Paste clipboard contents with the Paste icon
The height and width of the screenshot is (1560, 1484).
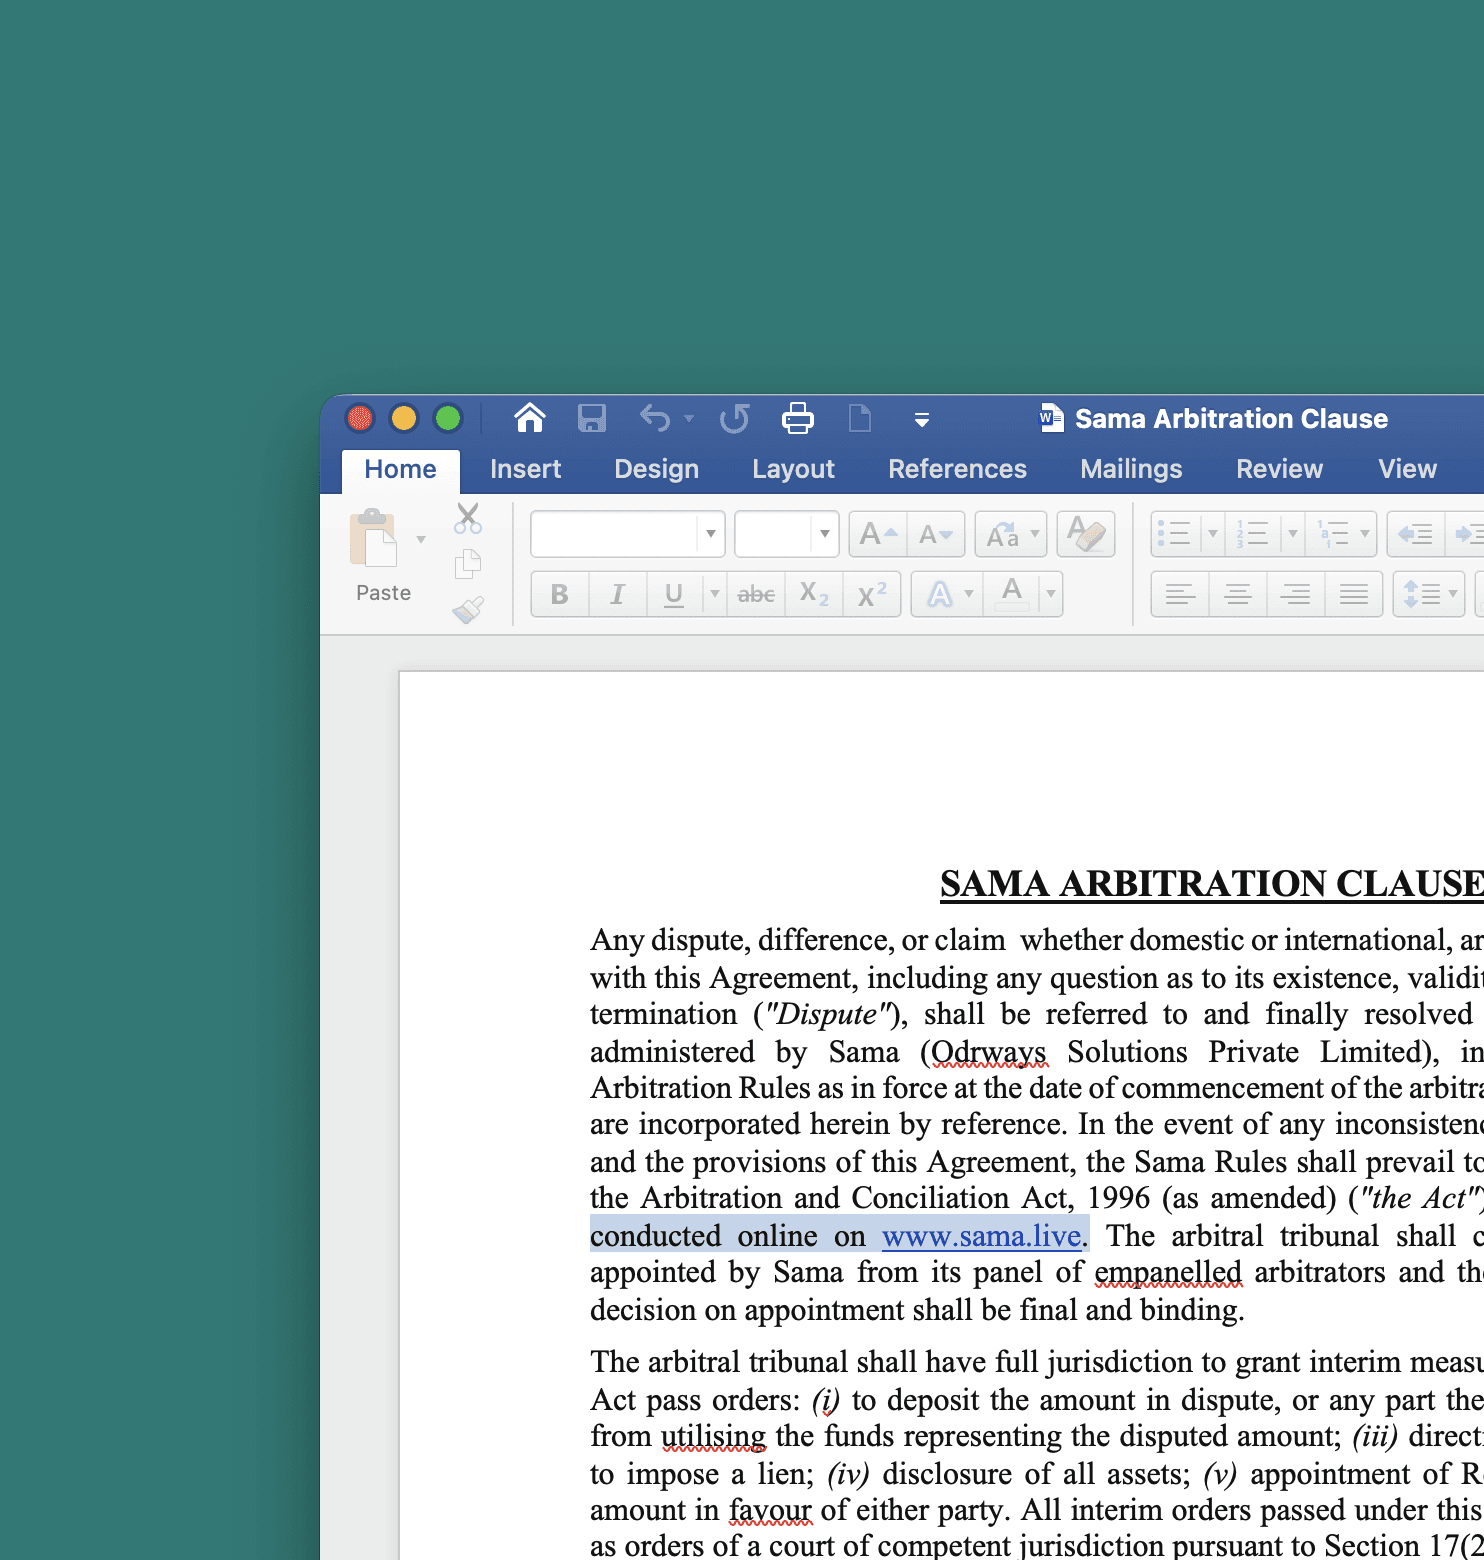373,539
